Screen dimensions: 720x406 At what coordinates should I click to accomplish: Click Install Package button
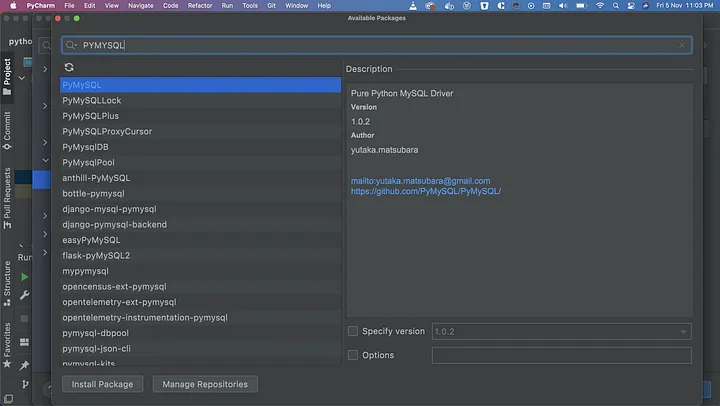click(x=102, y=384)
